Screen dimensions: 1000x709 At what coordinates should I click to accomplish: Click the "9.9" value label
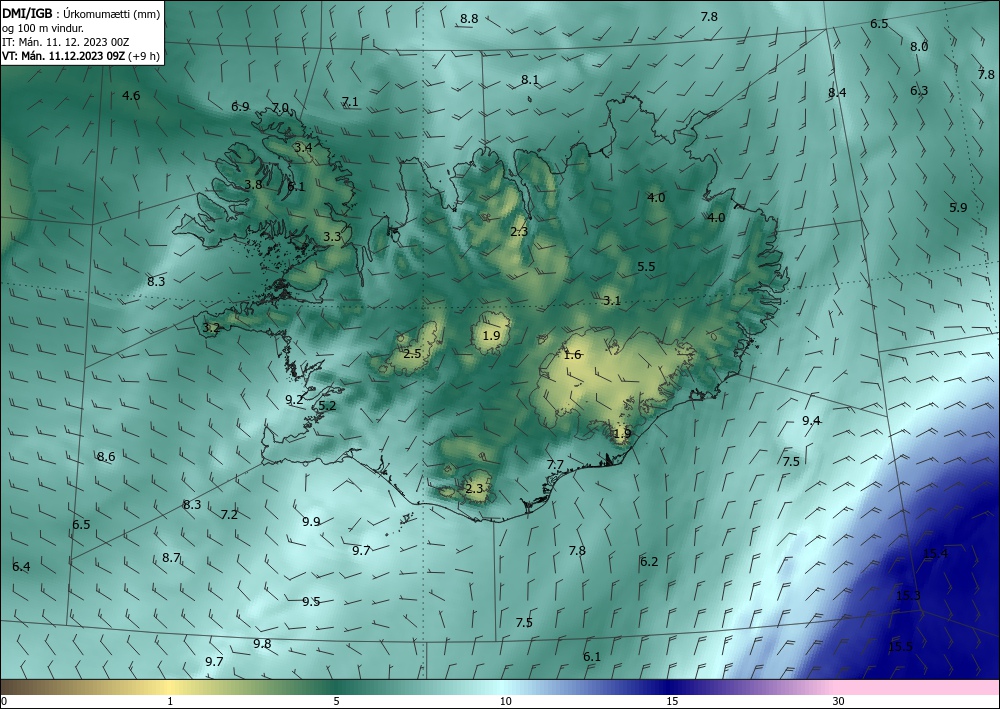click(311, 522)
